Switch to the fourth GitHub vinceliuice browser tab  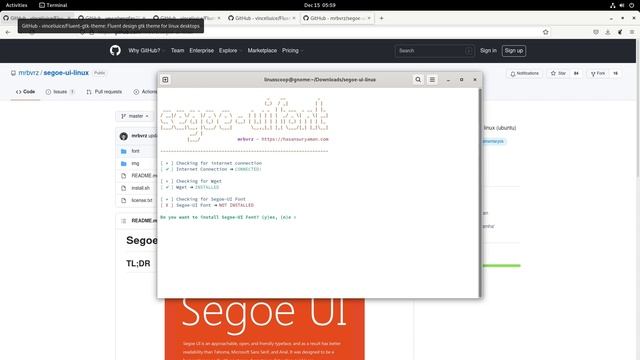coord(262,18)
